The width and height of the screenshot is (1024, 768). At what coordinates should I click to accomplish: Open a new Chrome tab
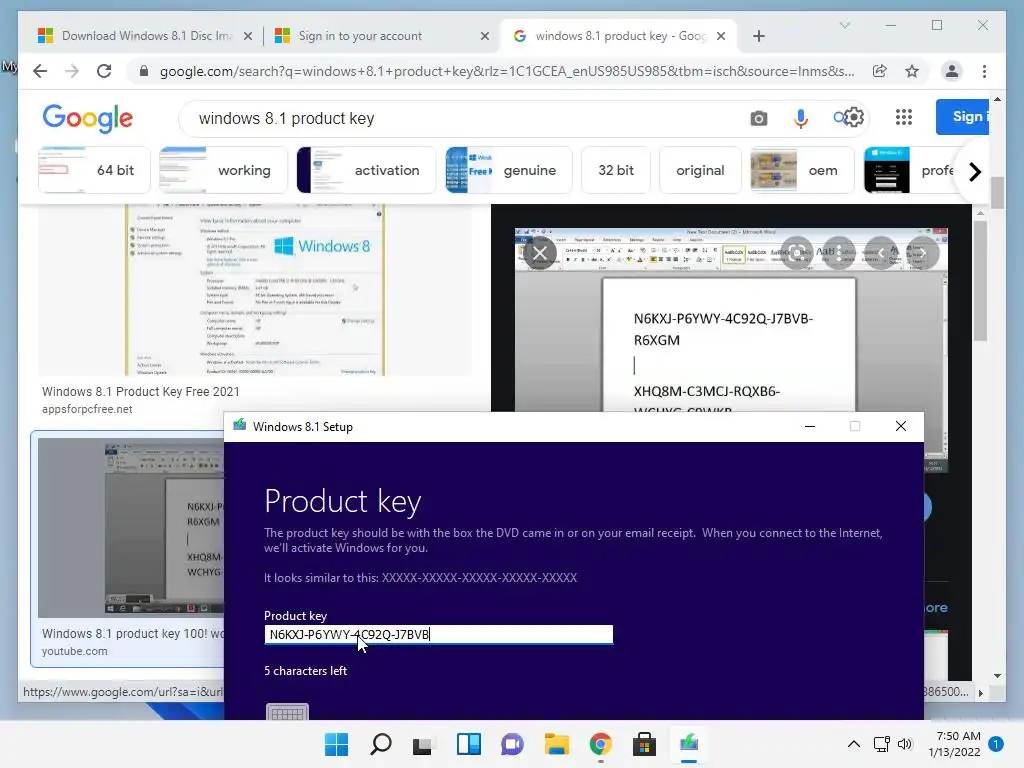(x=759, y=36)
